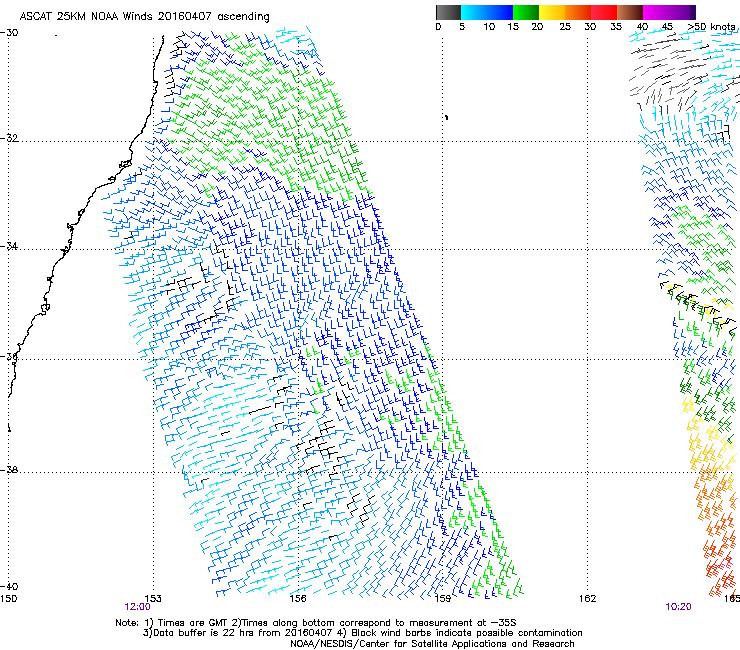Click the '-40' latitude label
The width and height of the screenshot is (740, 650).
tap(9, 587)
